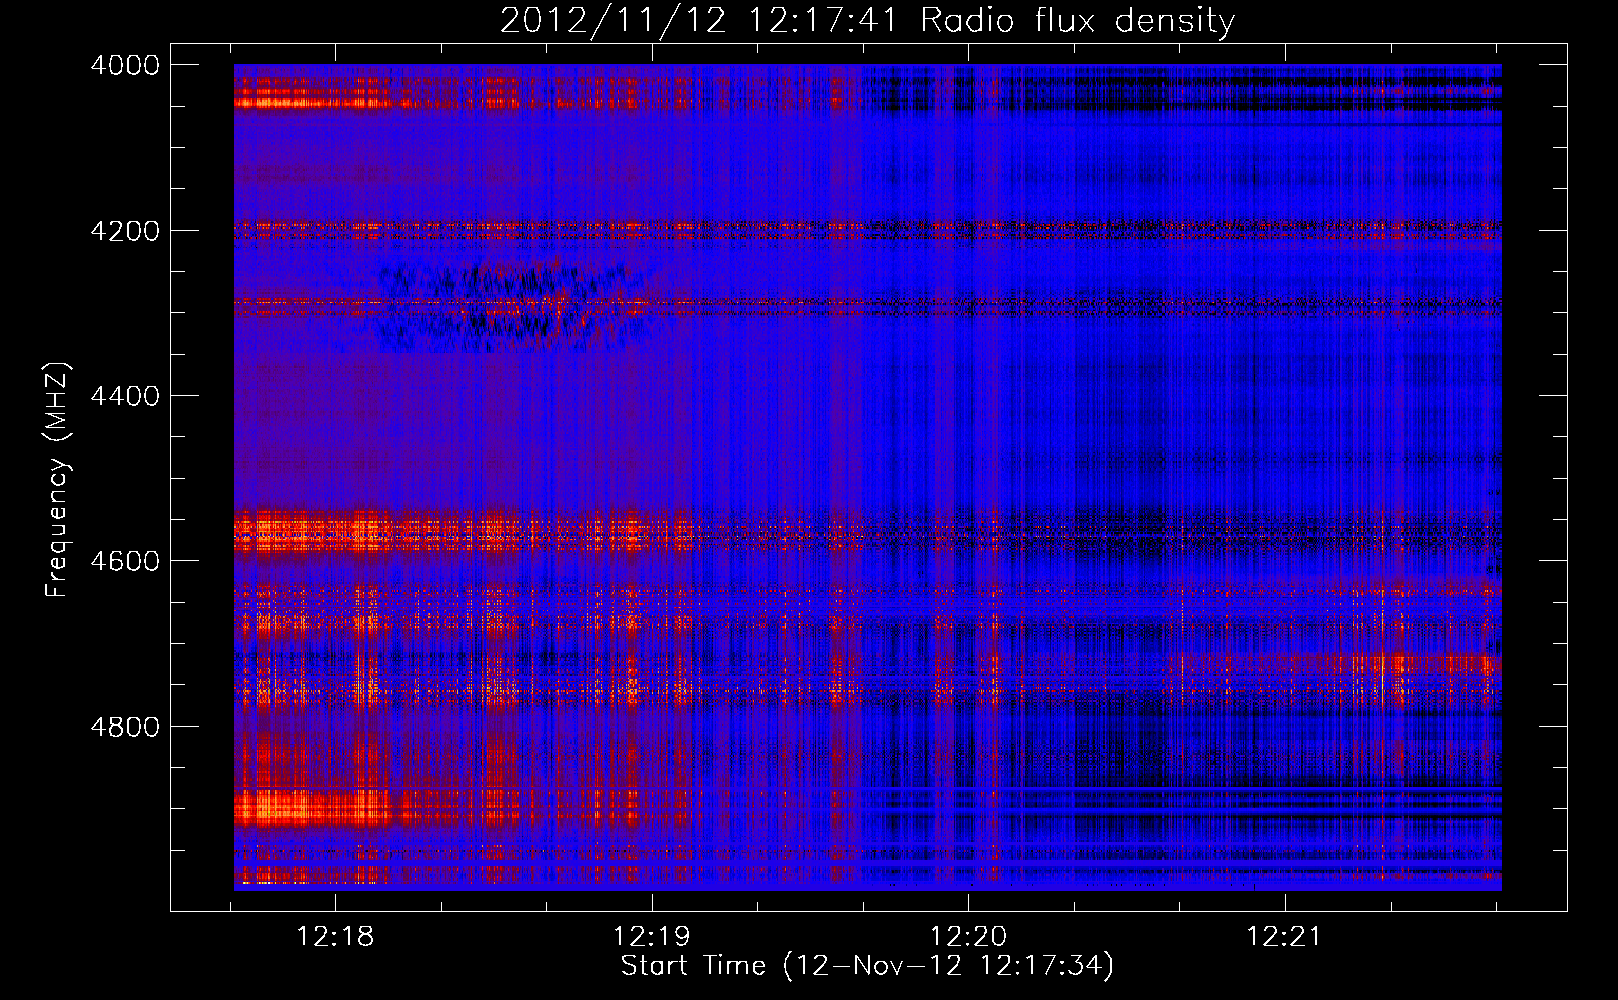
Task: Click the 12:18 time axis label
Action: (336, 937)
